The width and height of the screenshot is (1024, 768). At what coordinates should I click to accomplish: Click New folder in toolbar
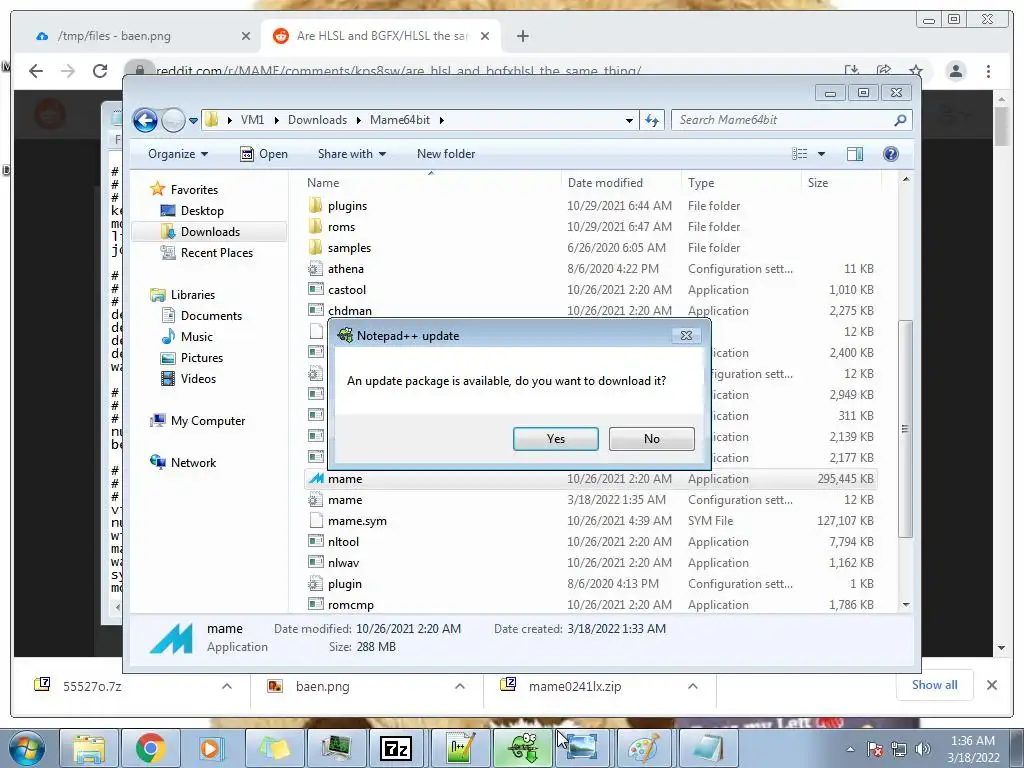click(446, 154)
